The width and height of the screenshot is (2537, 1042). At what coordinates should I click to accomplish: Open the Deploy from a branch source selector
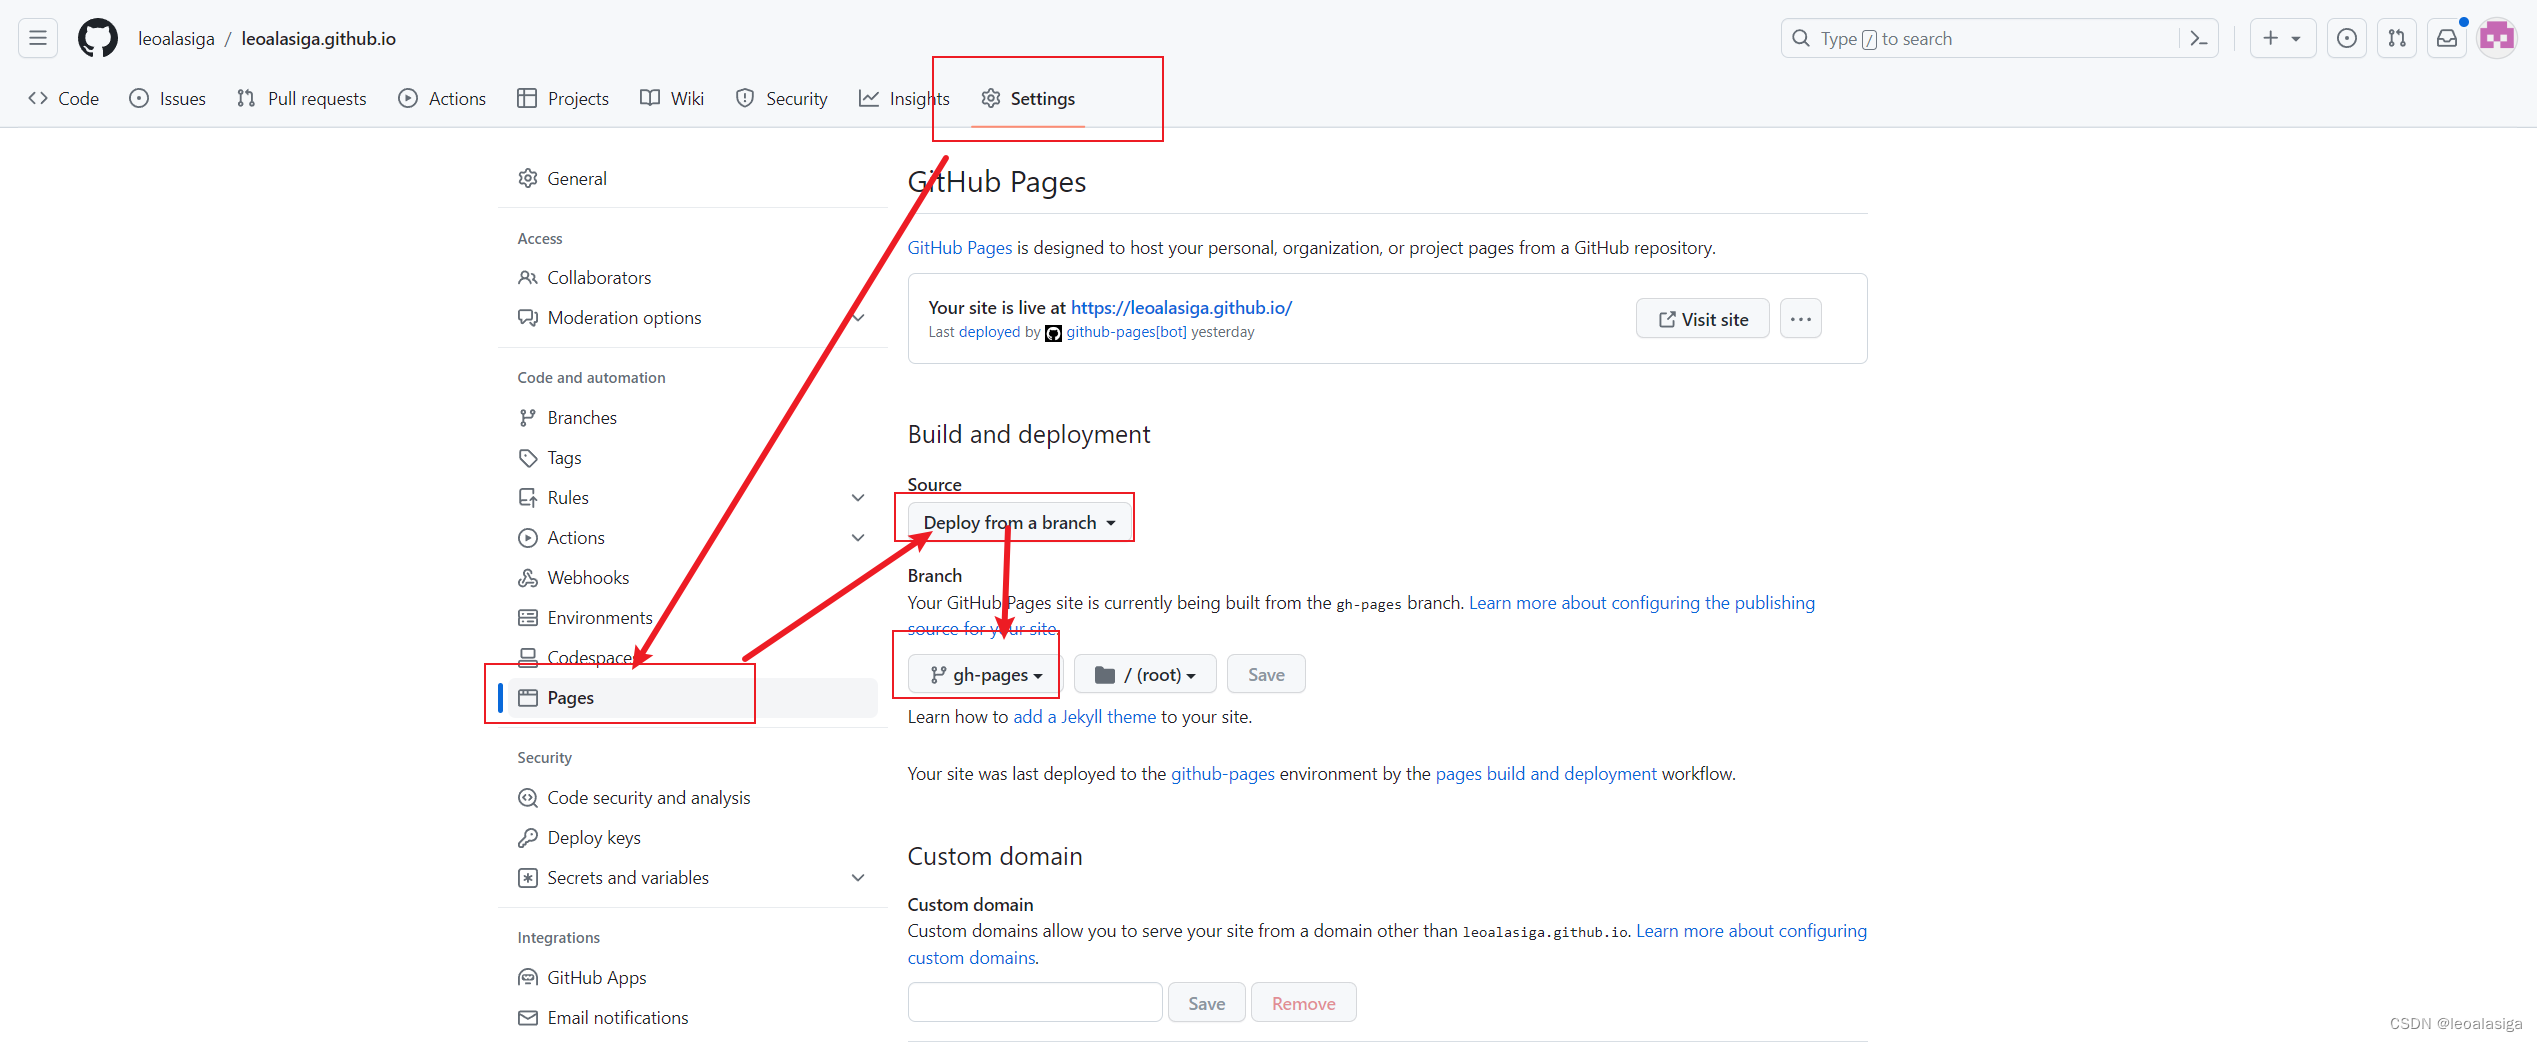pos(1017,521)
